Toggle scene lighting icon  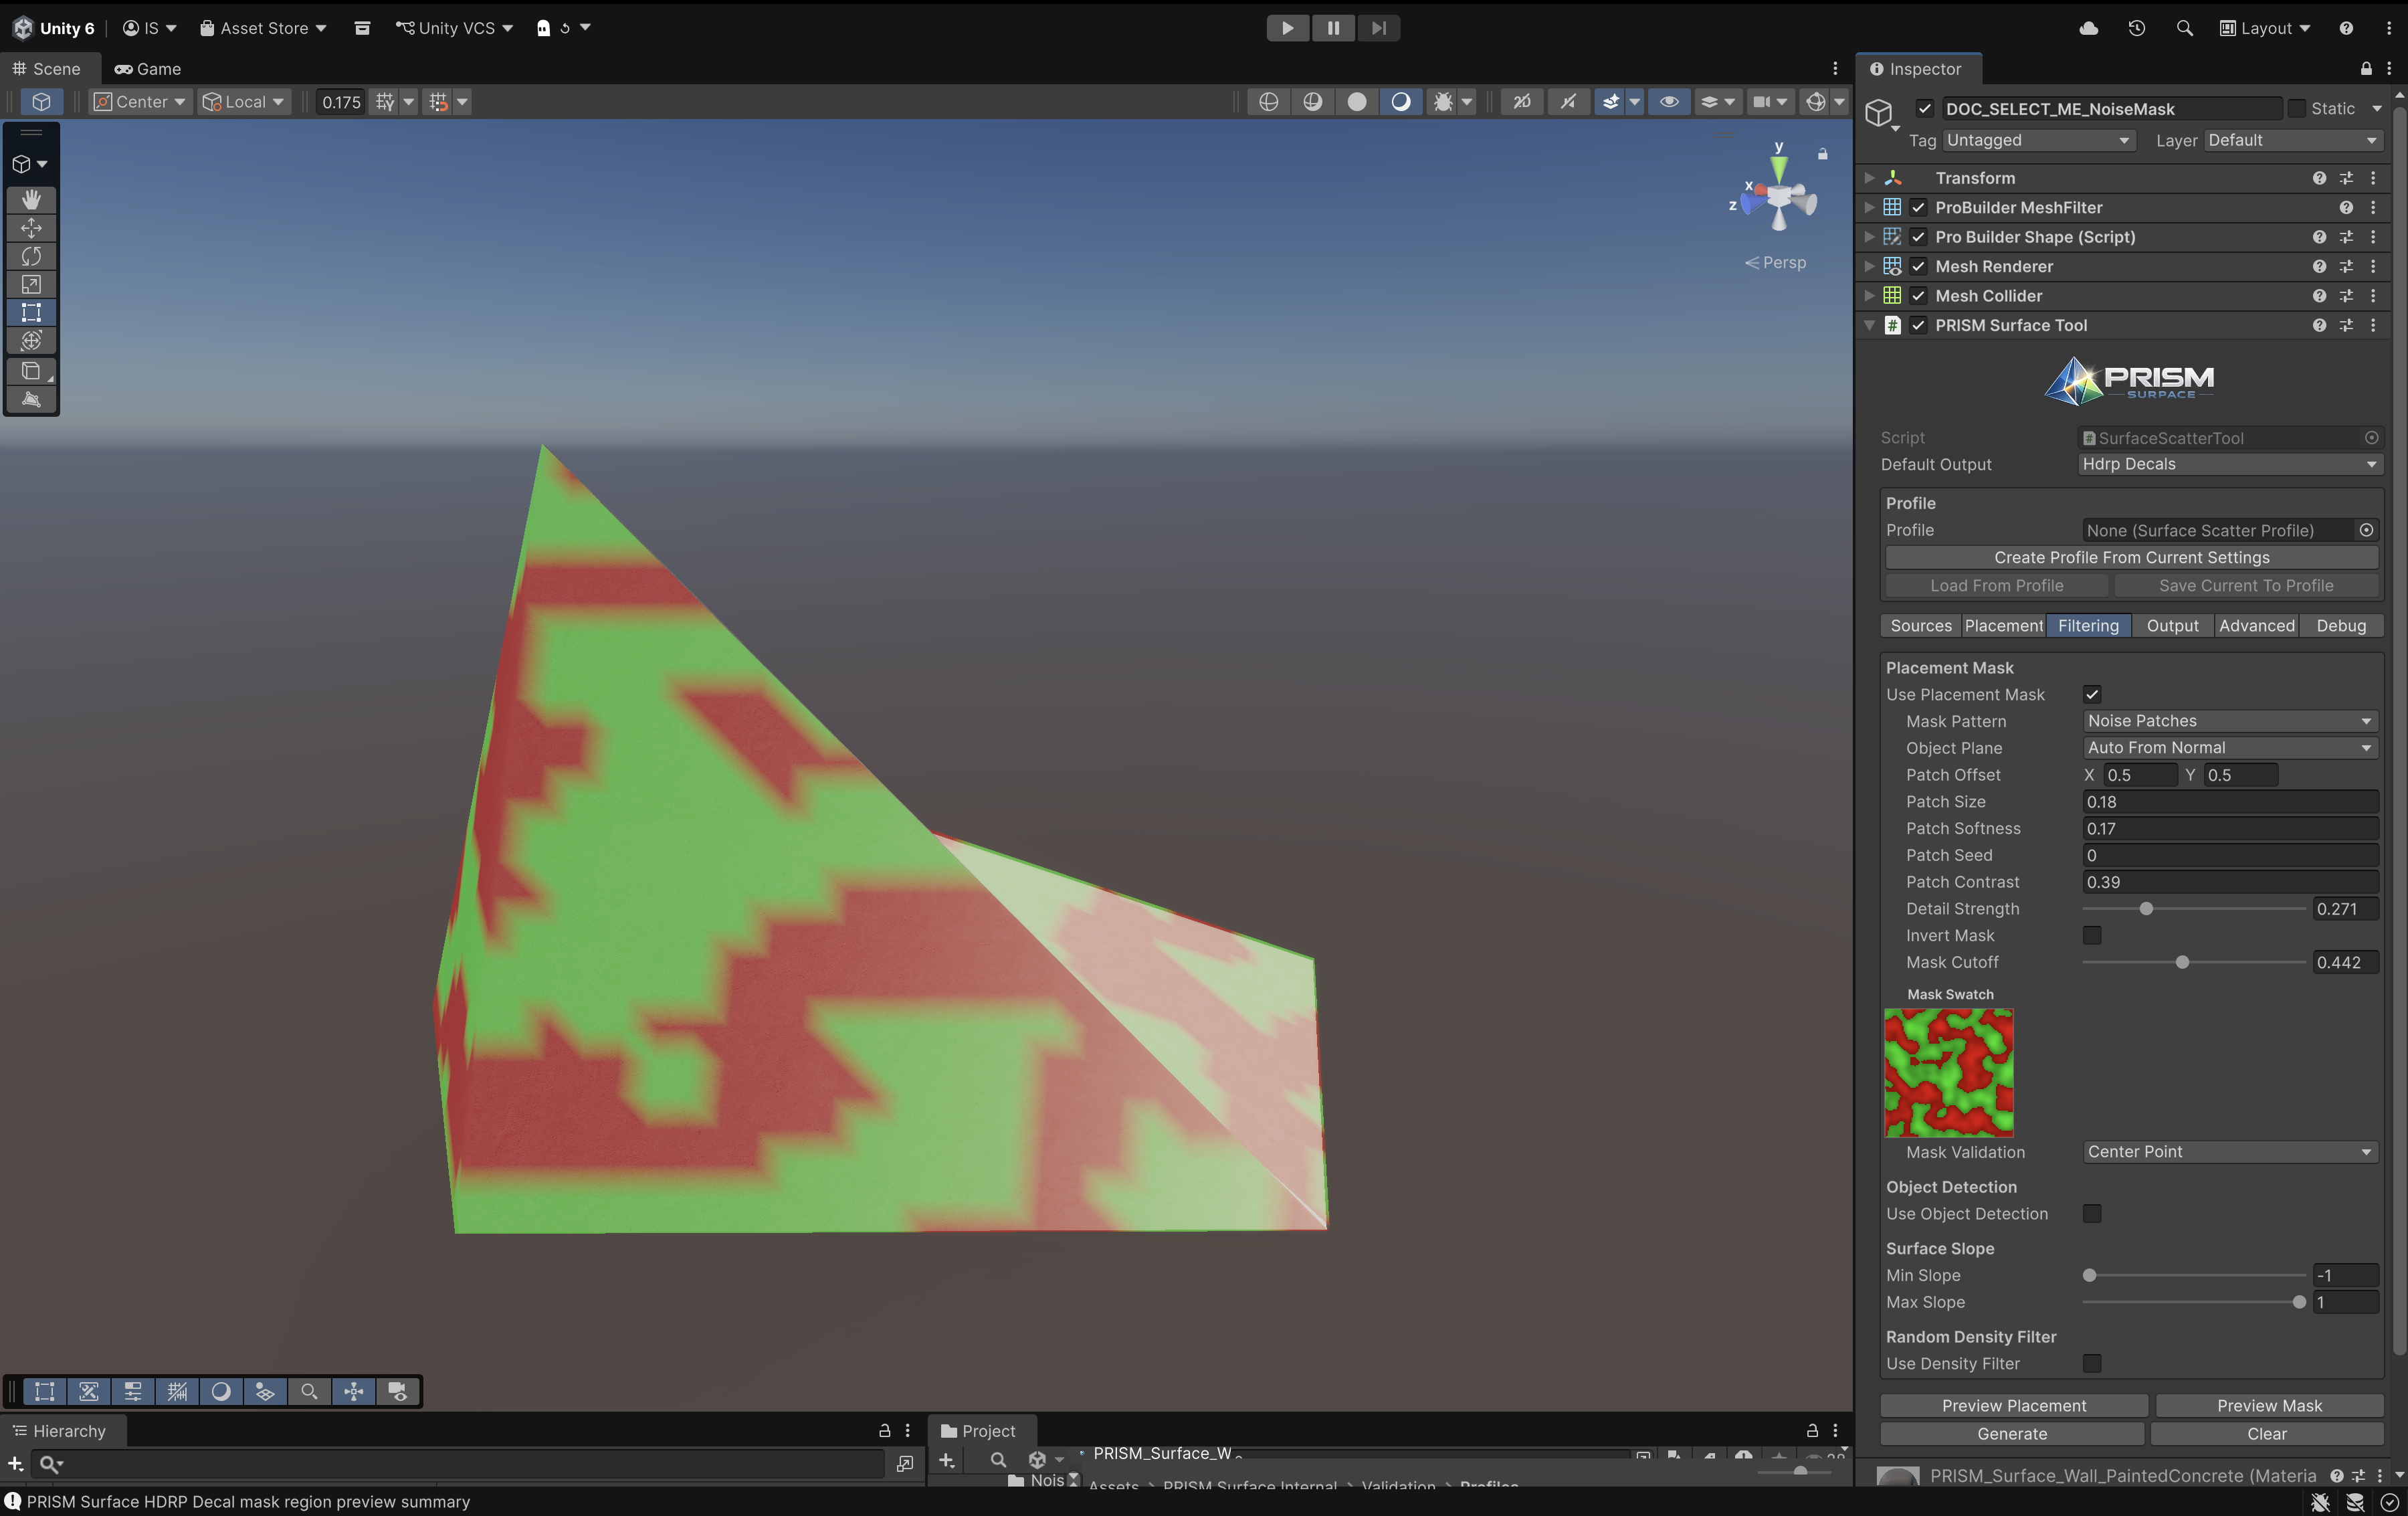point(1568,102)
